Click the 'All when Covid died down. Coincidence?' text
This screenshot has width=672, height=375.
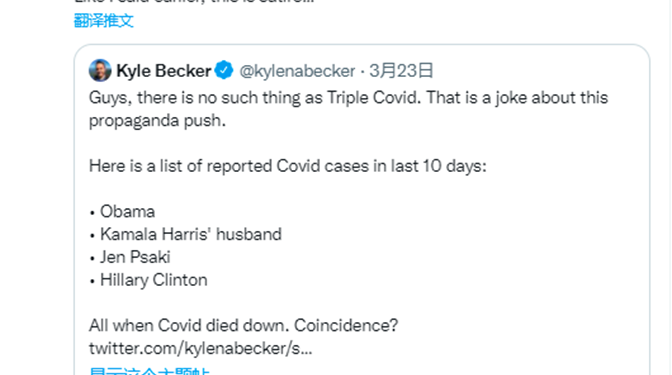(x=243, y=326)
